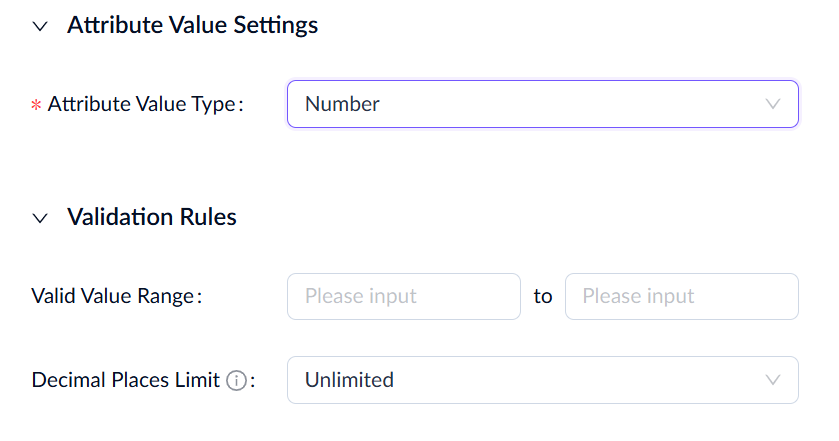Collapse the Validation Rules section chevron
Image resolution: width=839 pixels, height=441 pixels.
coord(40,218)
